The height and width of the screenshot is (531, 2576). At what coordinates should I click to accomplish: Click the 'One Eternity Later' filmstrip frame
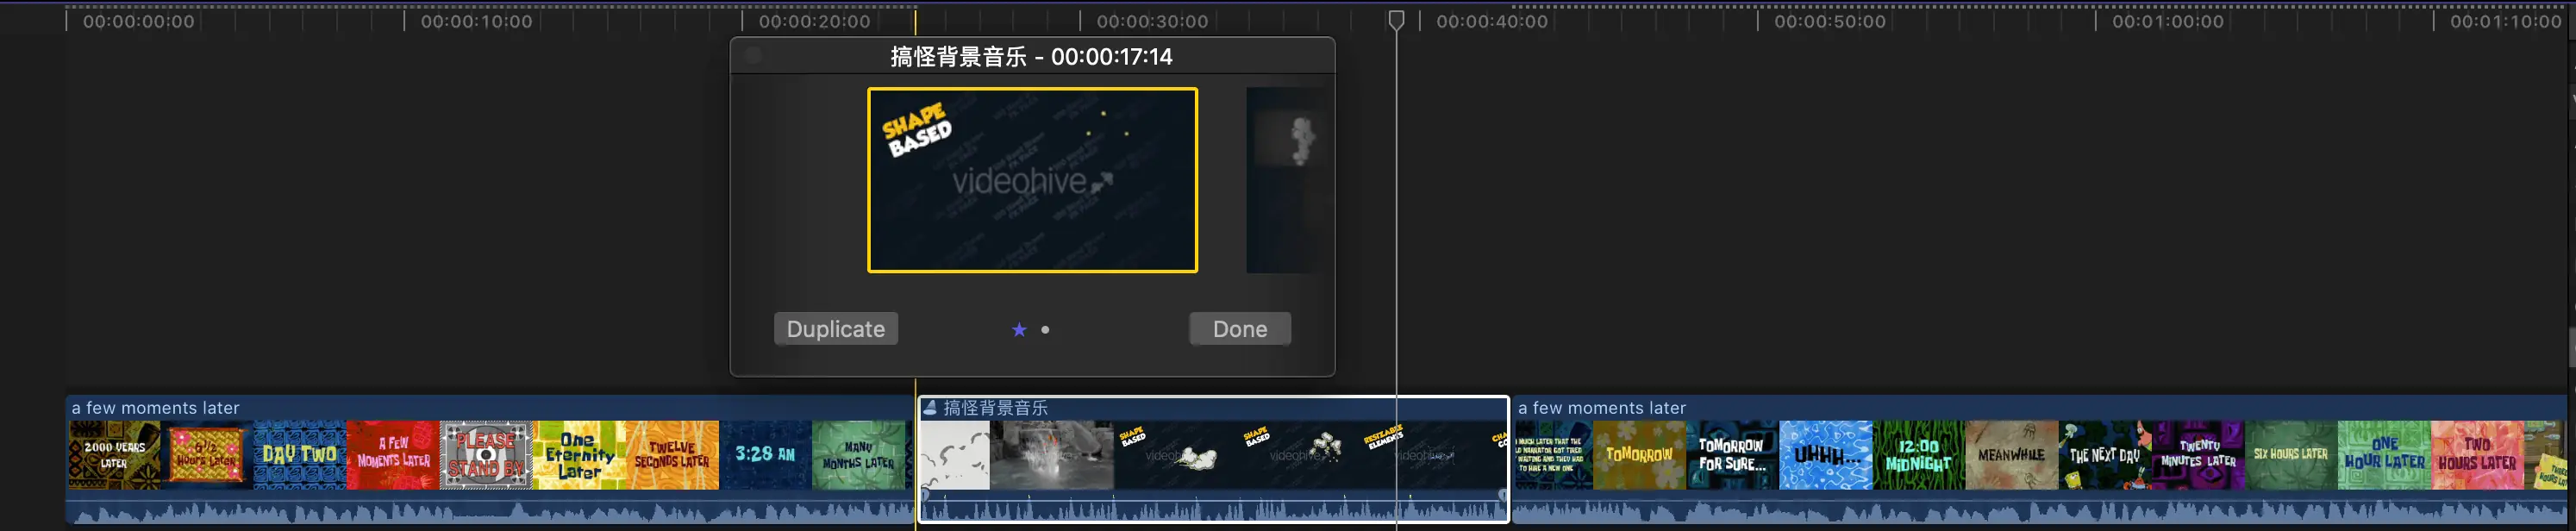(x=579, y=455)
